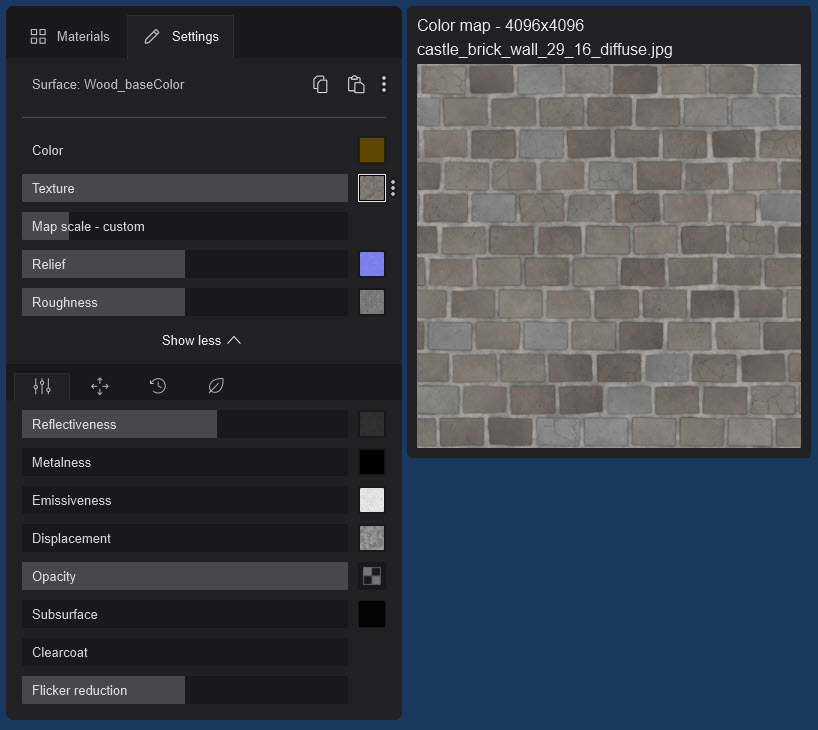Collapse options with Show less chevron
Viewport: 818px width, 730px height.
click(x=201, y=340)
